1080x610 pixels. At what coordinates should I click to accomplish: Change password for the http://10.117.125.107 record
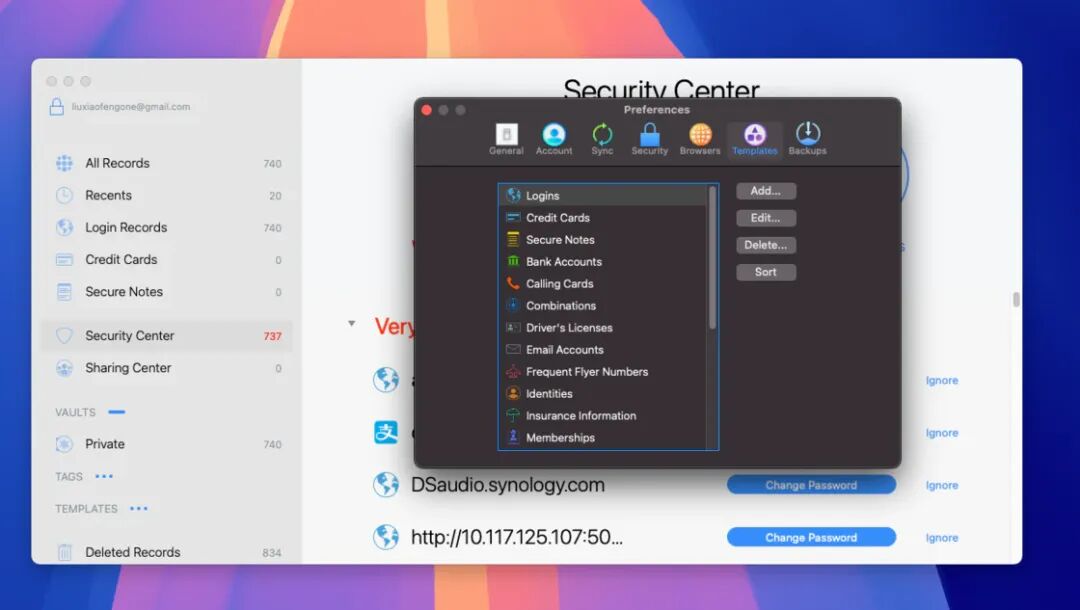tap(811, 538)
